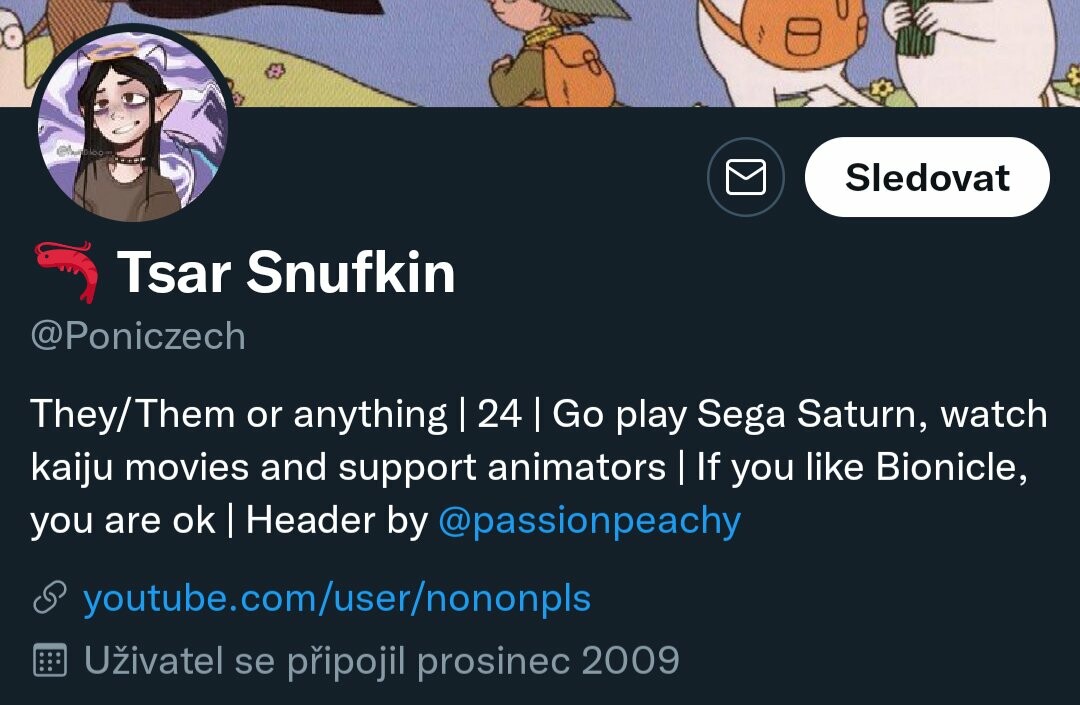Click the @Poniczech handle
Image resolution: width=1080 pixels, height=705 pixels.
pos(138,336)
